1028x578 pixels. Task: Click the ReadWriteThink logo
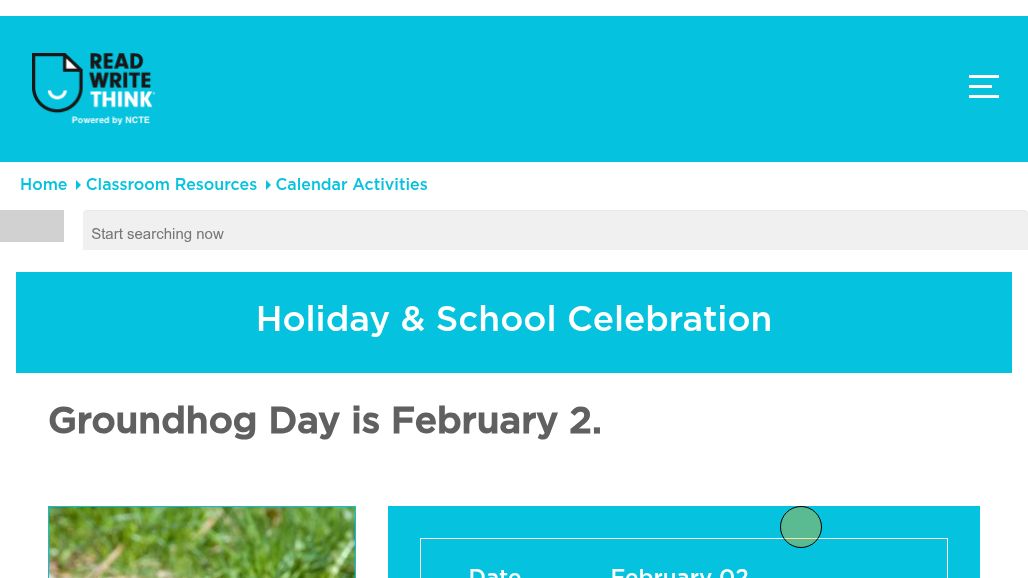pos(93,88)
